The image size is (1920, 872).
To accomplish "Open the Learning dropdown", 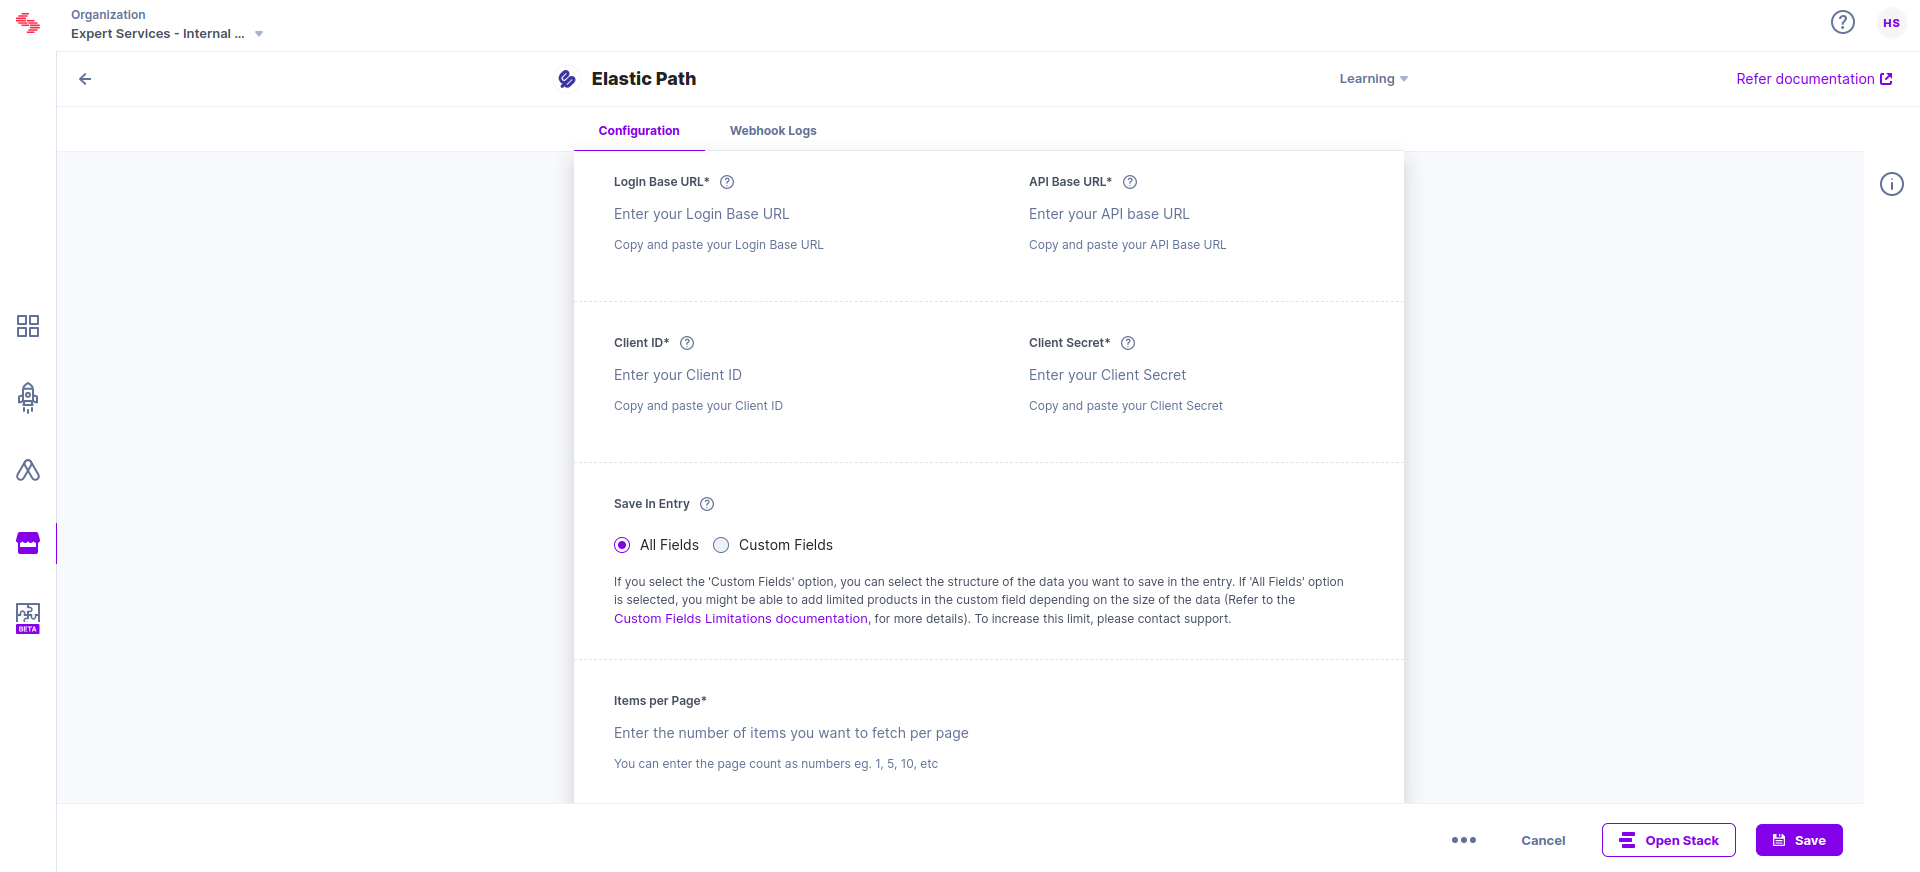I will click(x=1373, y=79).
